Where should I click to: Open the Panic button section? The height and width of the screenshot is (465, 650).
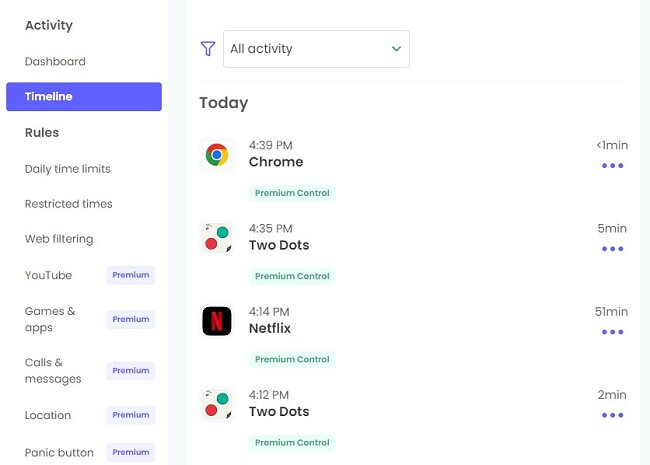pyautogui.click(x=59, y=452)
